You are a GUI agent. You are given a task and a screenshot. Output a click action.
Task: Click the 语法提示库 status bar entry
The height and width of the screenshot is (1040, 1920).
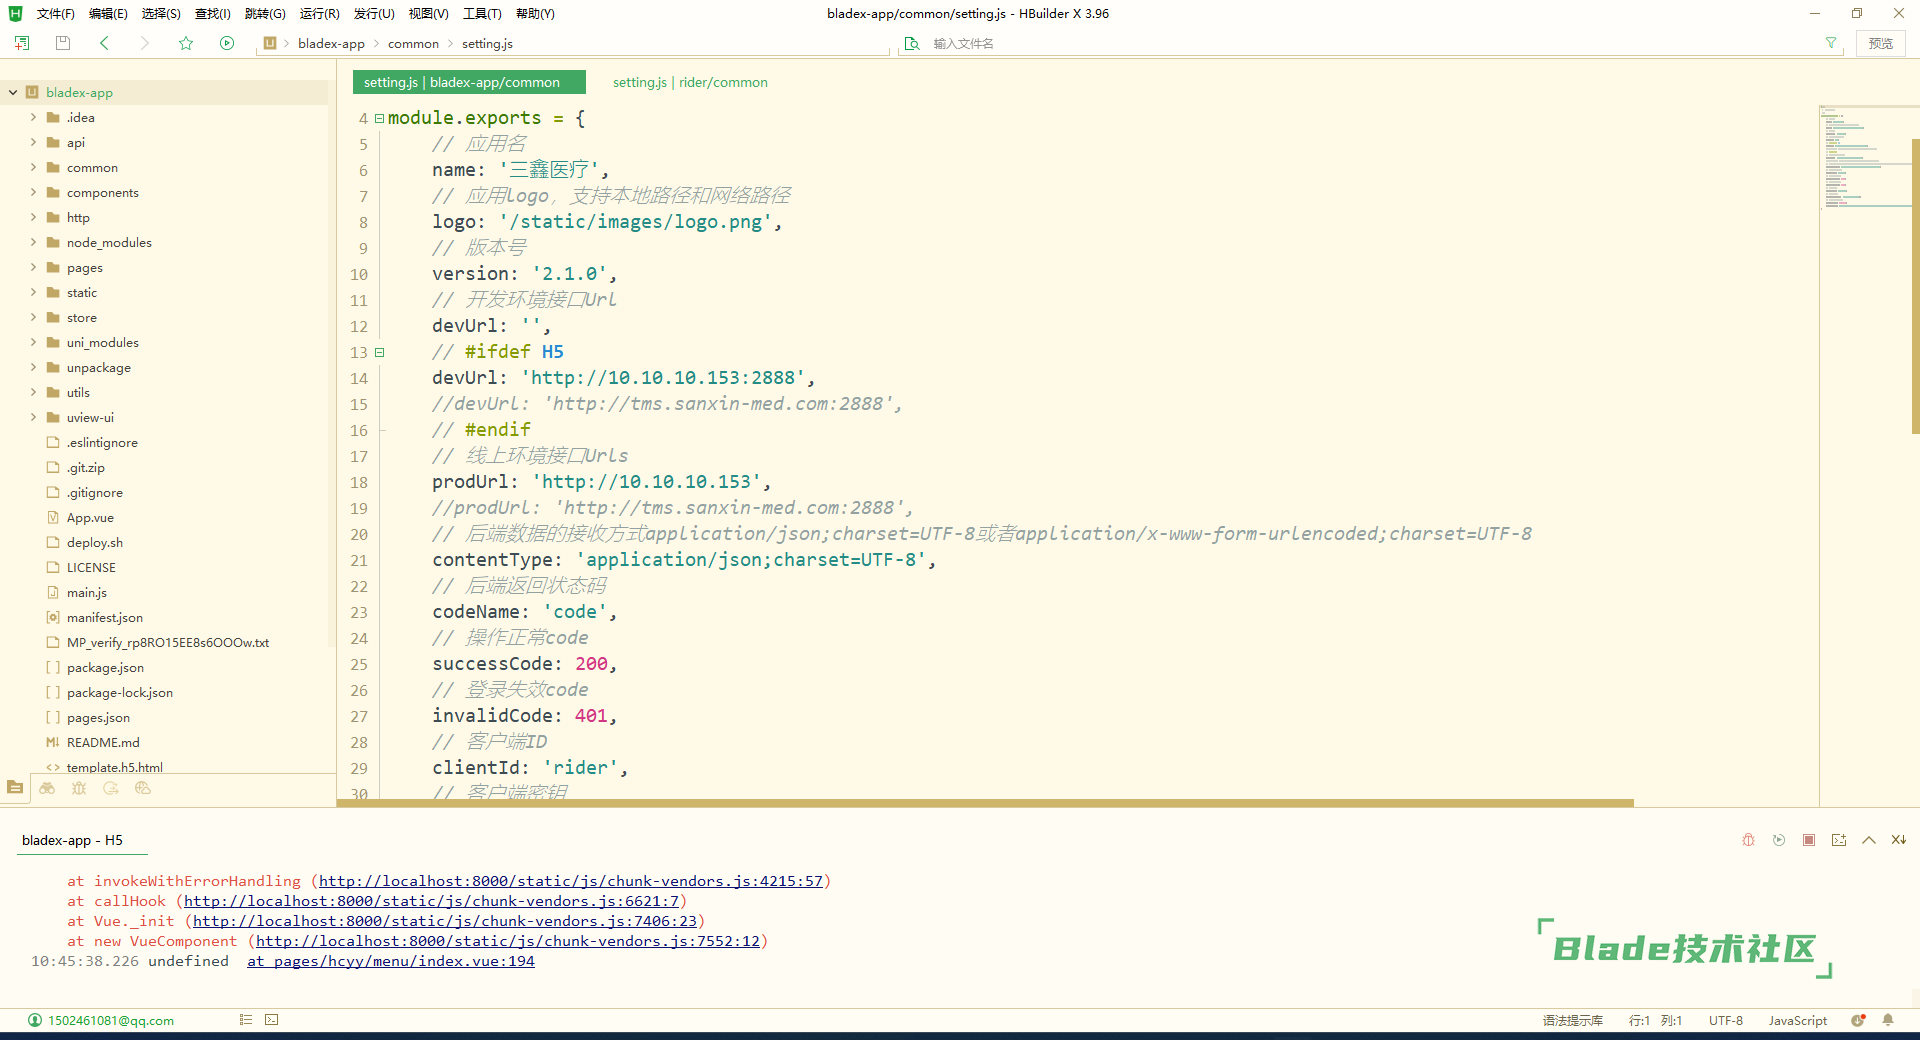tap(1572, 1020)
